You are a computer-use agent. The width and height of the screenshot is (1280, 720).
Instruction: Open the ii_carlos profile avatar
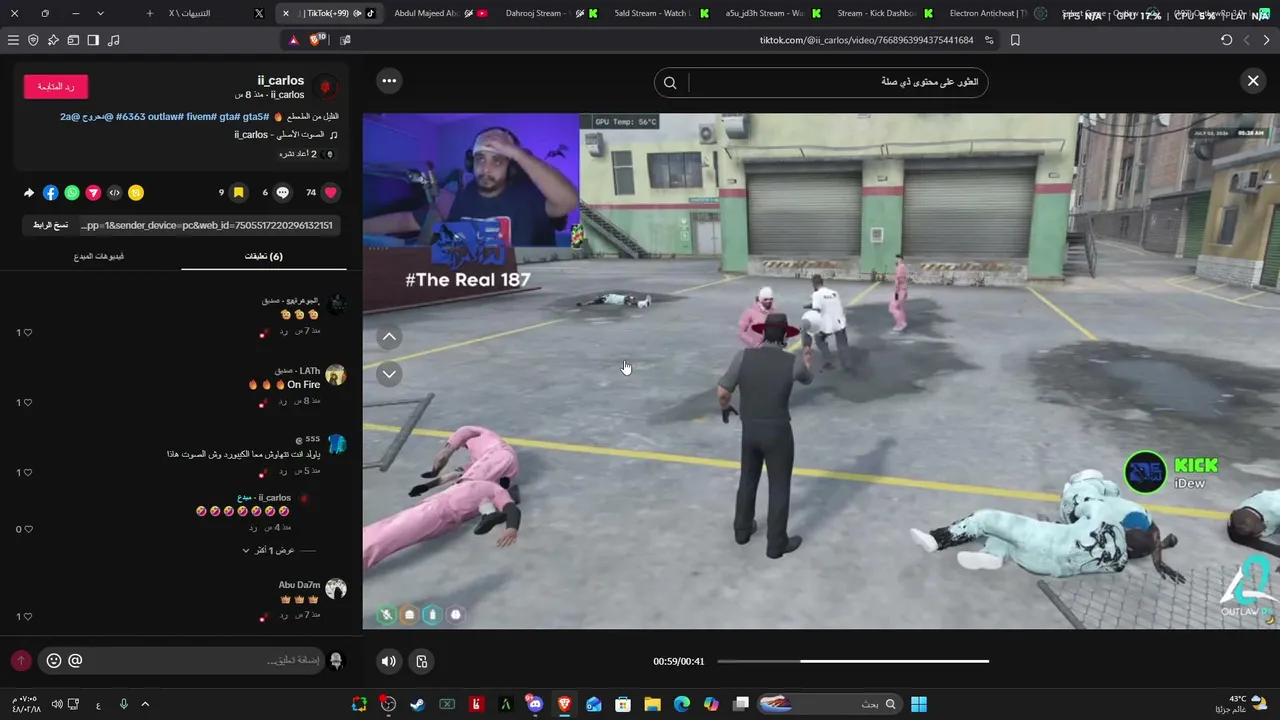(326, 87)
